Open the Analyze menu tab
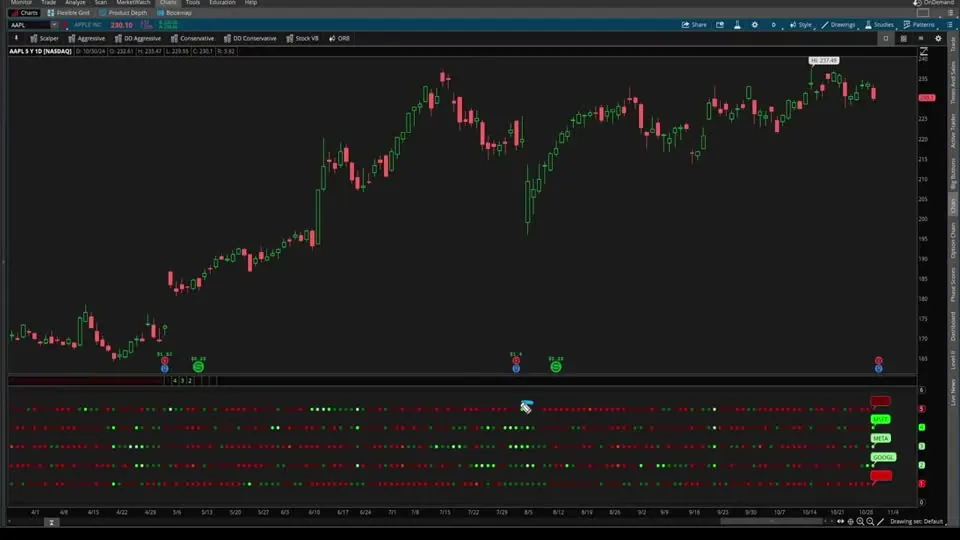The image size is (960, 540). (x=75, y=2)
